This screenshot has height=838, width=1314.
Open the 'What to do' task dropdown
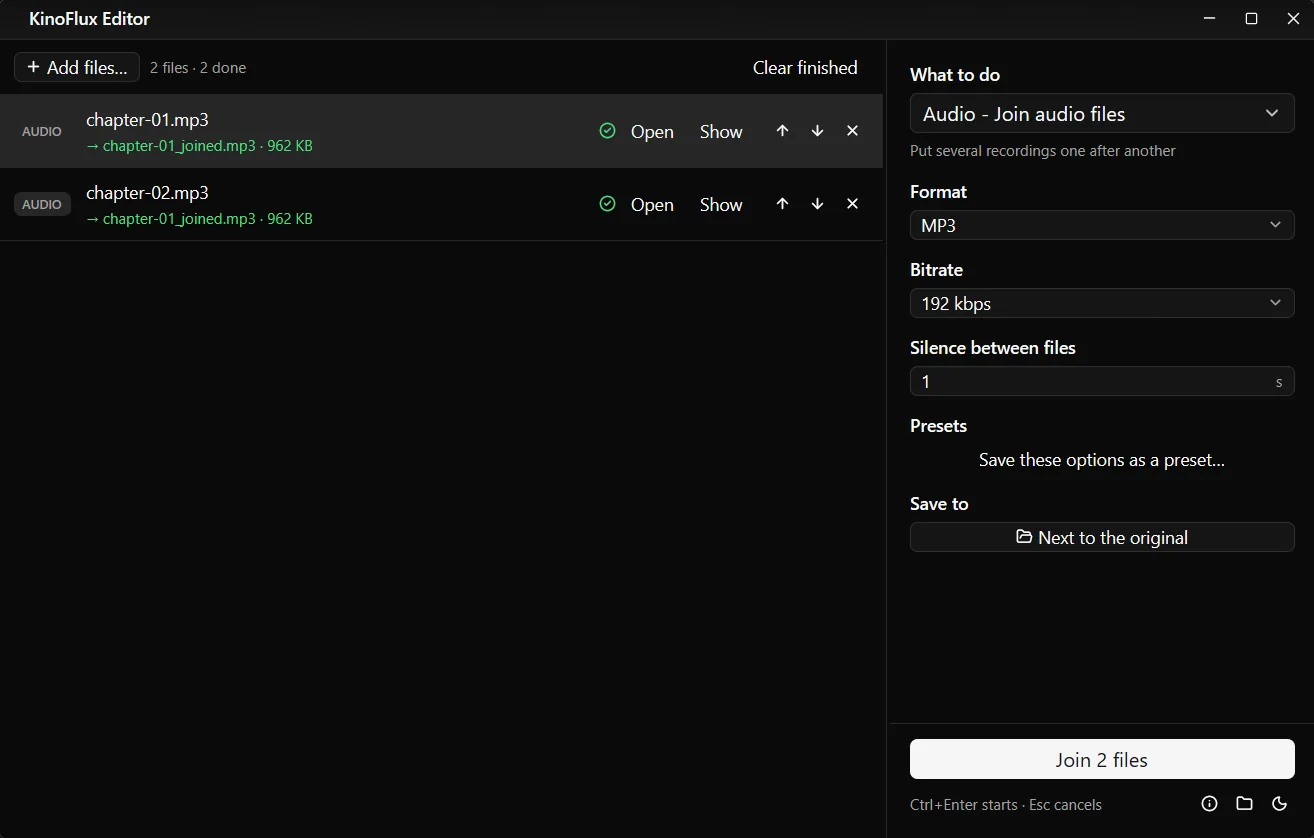1102,114
